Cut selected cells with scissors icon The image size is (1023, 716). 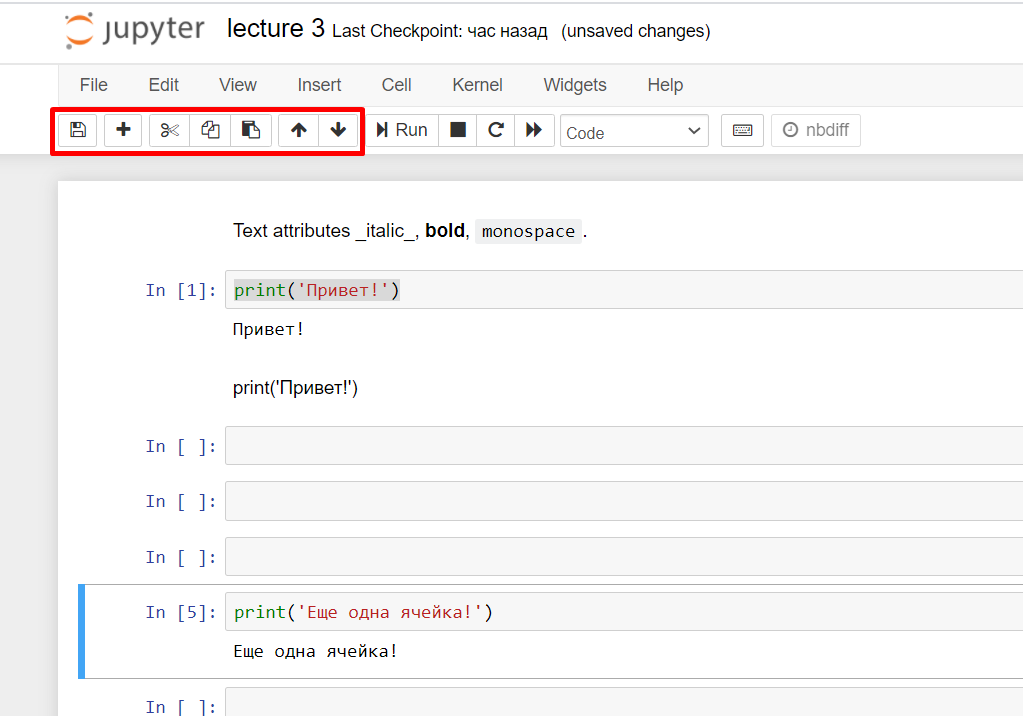170,130
